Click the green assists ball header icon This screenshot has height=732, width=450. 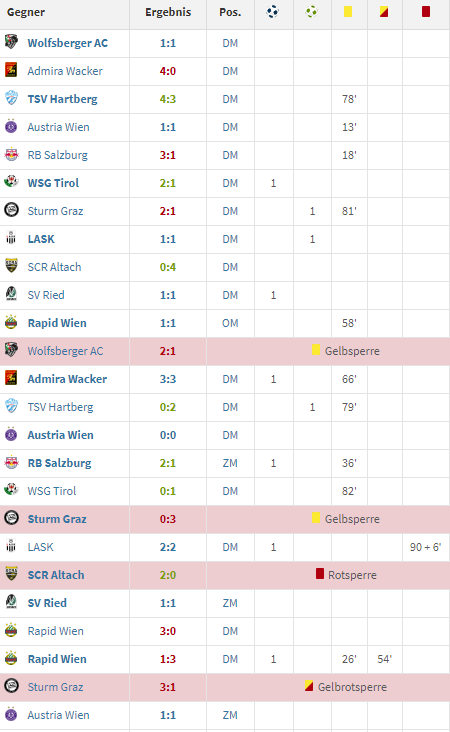click(311, 12)
